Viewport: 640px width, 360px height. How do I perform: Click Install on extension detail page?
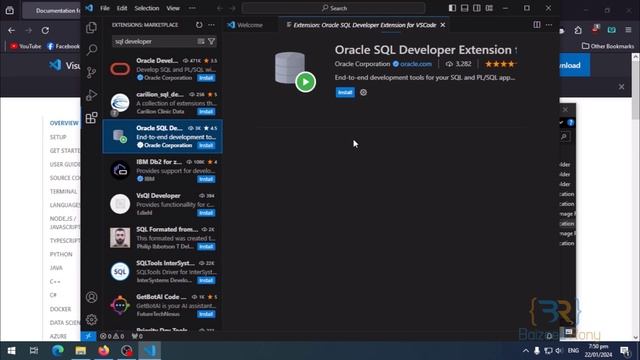345,92
